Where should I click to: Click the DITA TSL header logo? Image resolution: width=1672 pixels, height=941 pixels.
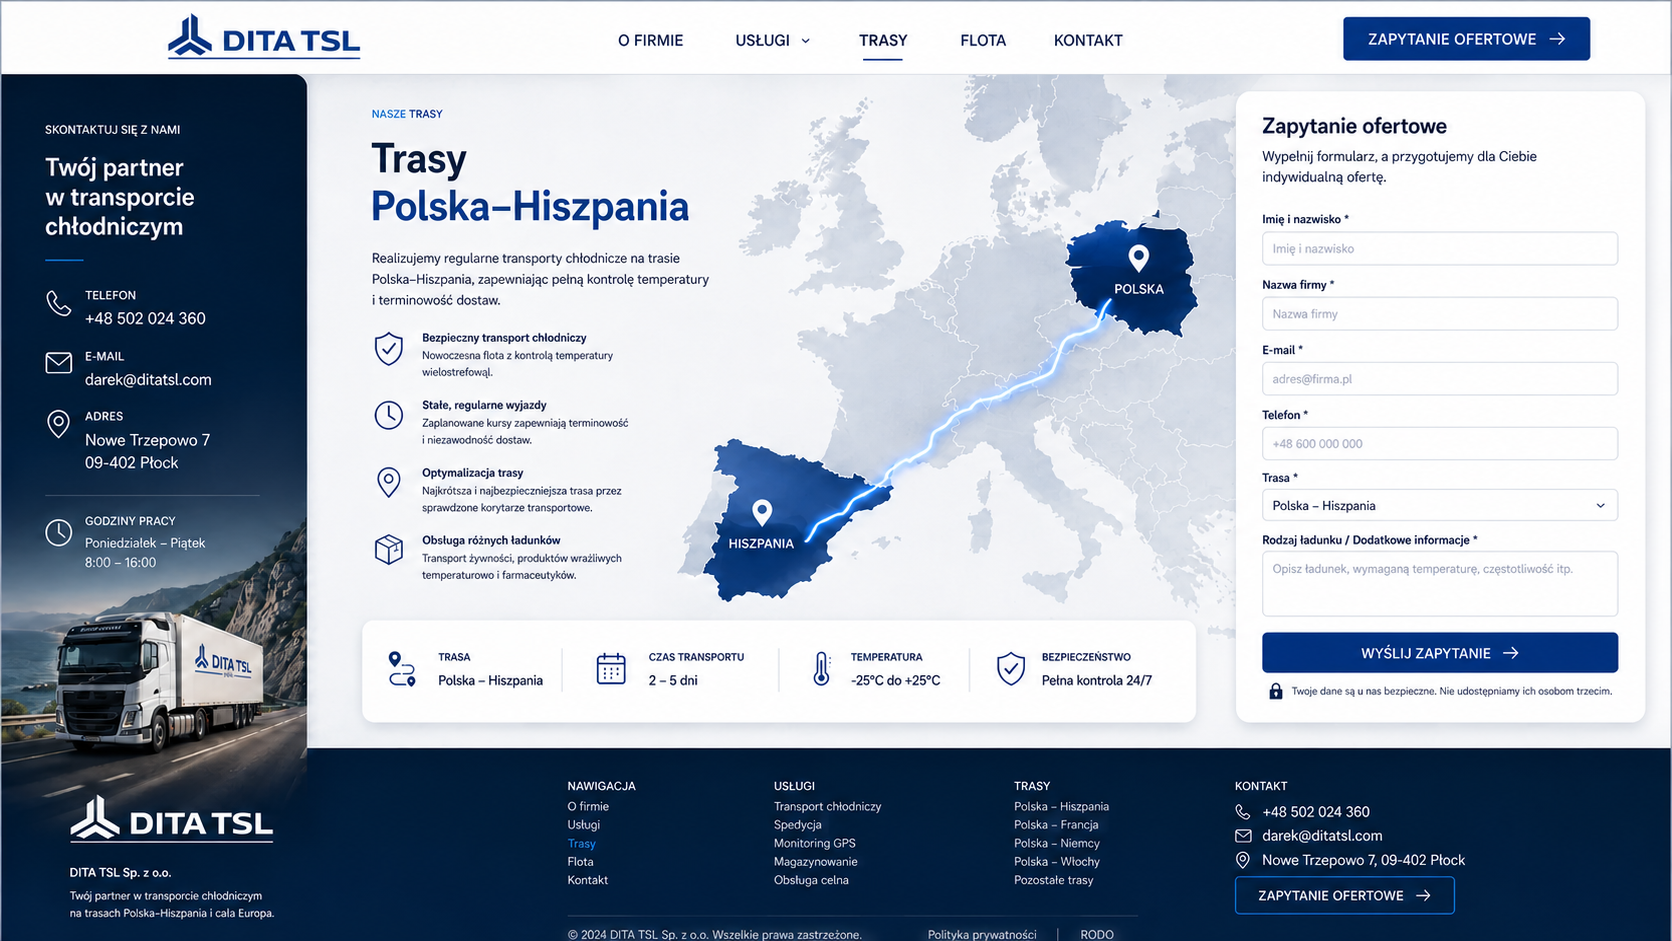click(264, 38)
